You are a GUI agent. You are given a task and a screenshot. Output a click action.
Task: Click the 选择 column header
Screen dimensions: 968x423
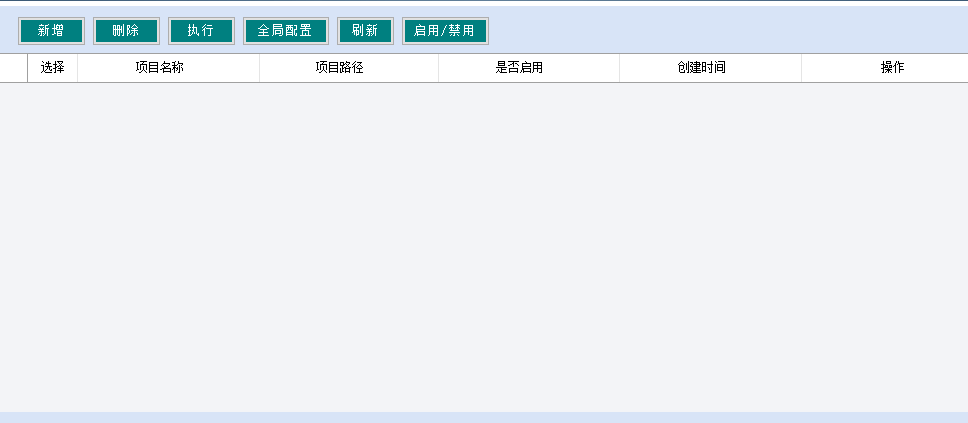click(52, 68)
